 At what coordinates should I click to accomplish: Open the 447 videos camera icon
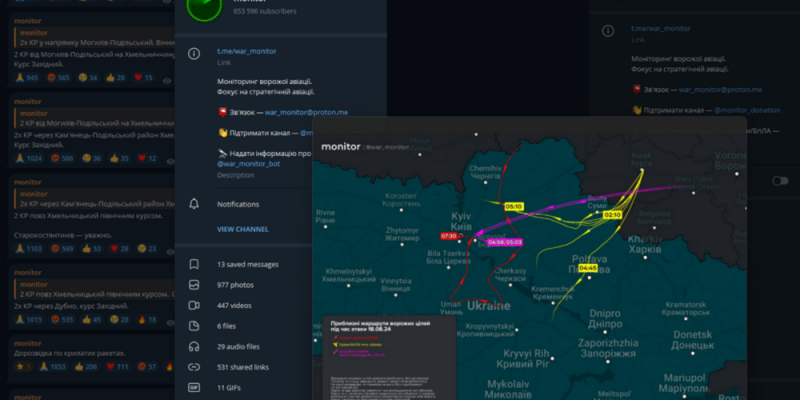[x=194, y=305]
